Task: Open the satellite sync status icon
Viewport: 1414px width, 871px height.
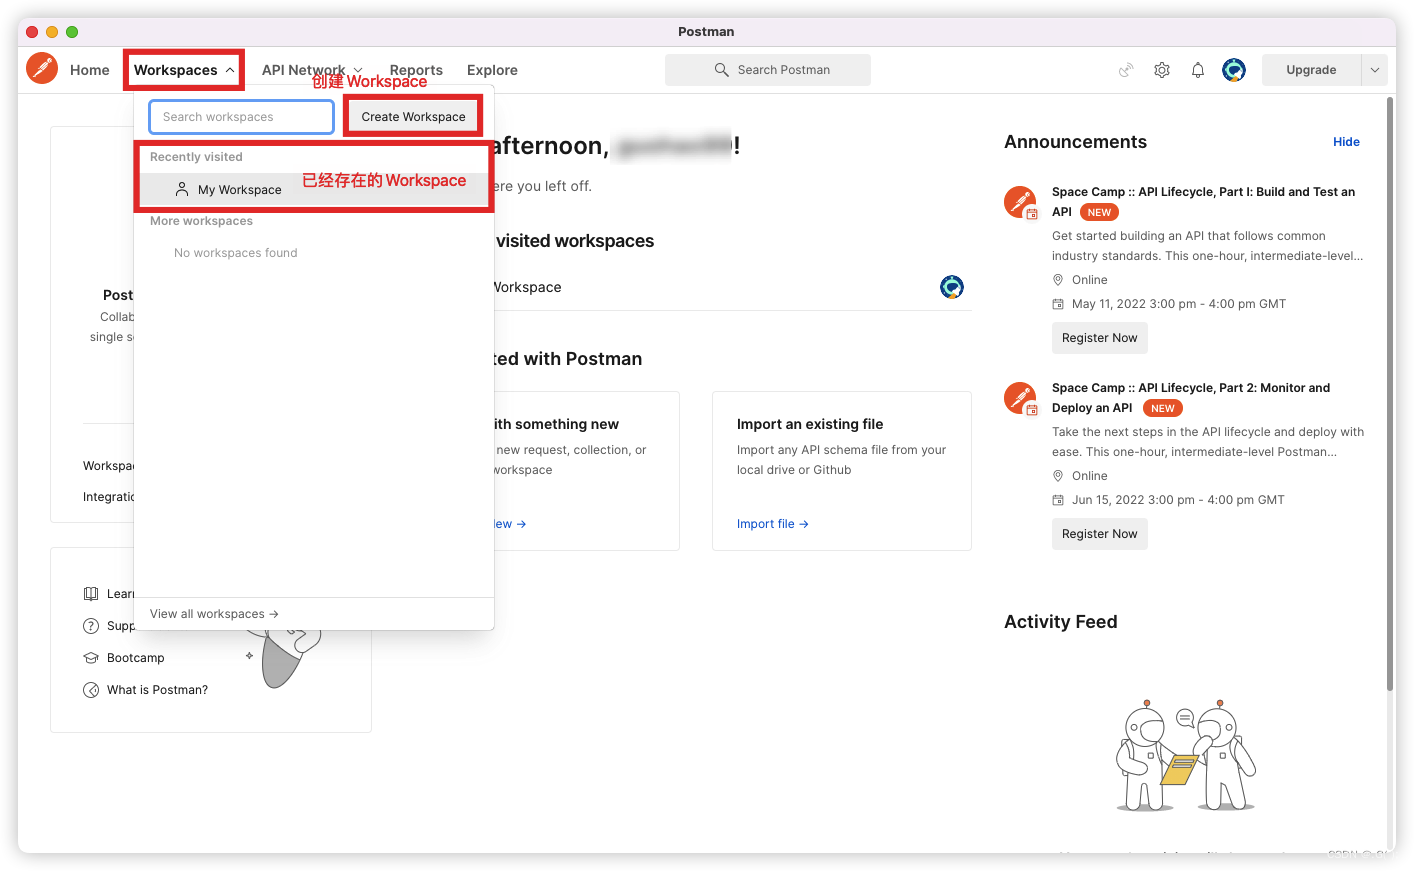Action: click(1126, 70)
